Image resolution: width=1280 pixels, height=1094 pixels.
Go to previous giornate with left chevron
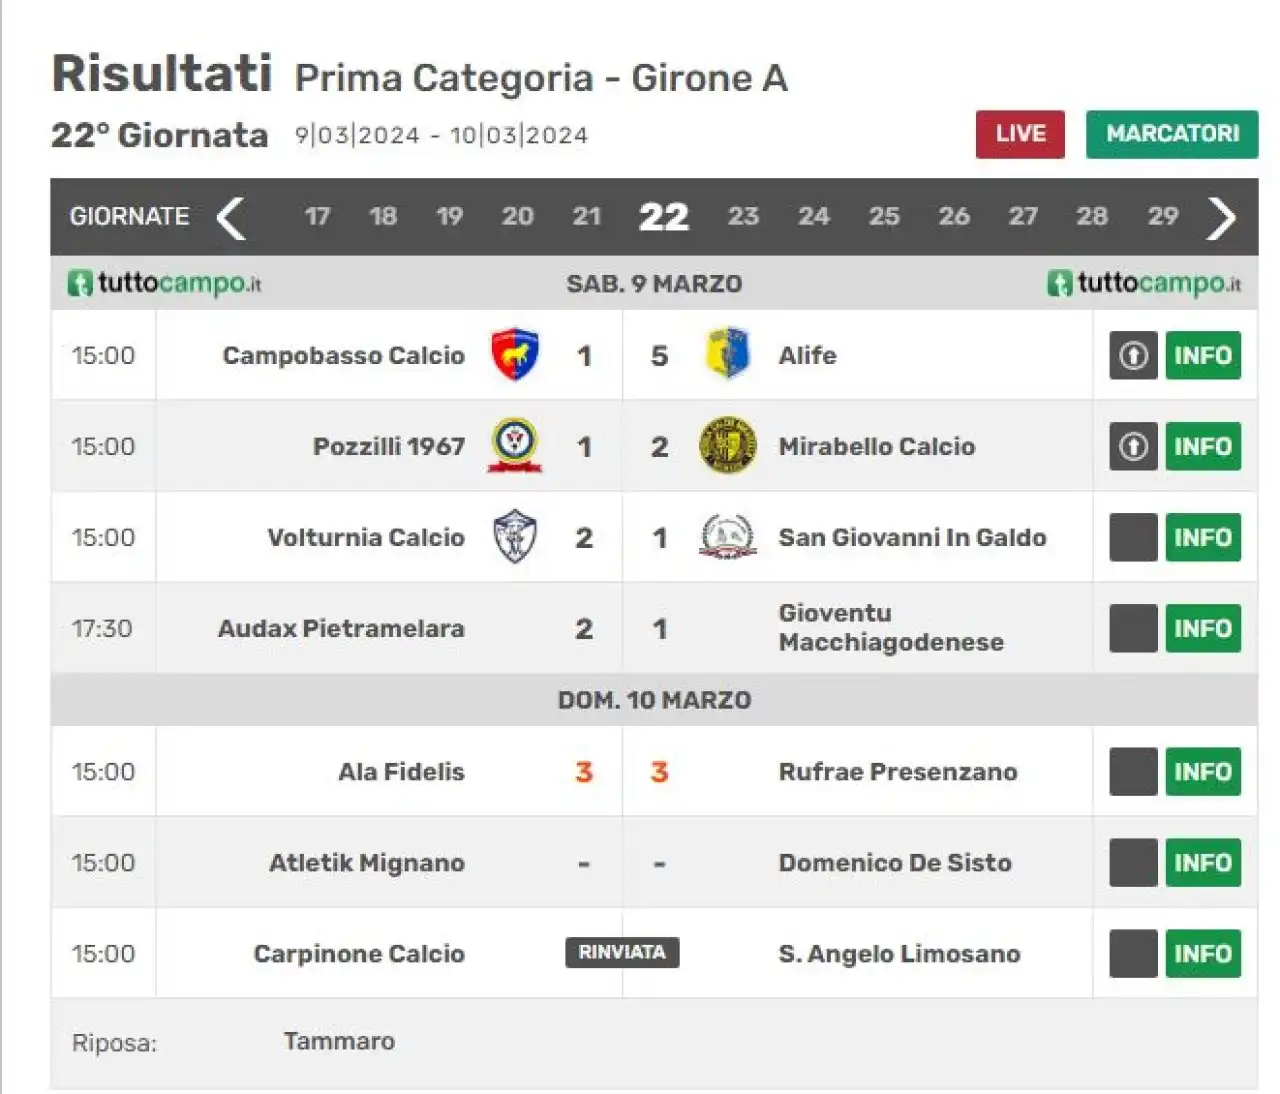[231, 217]
